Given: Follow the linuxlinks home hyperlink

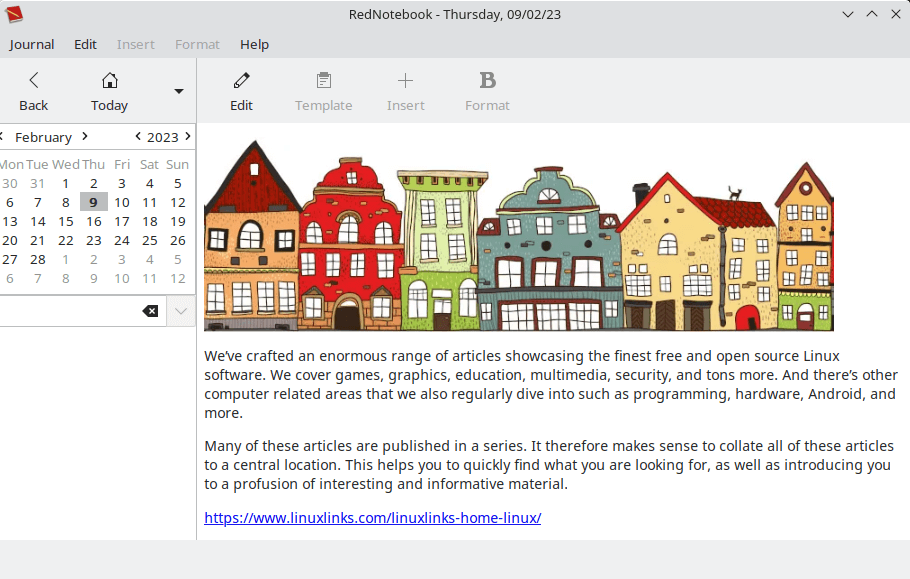Looking at the screenshot, I should click(x=372, y=518).
